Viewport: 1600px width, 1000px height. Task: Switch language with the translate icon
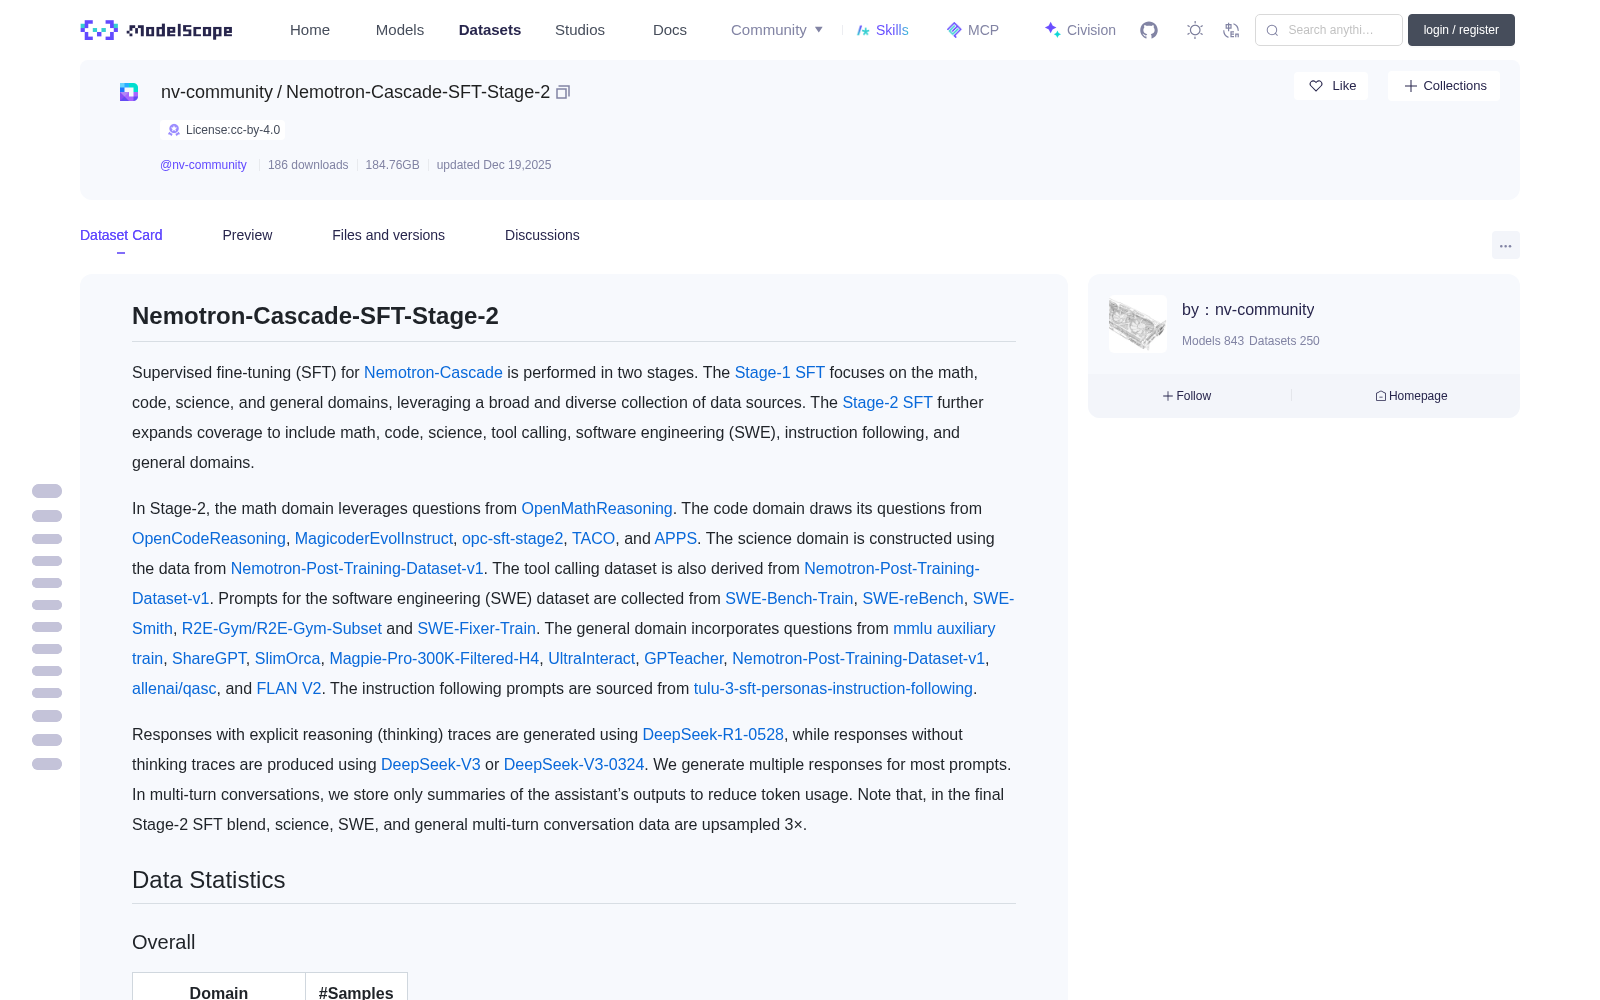tap(1231, 30)
